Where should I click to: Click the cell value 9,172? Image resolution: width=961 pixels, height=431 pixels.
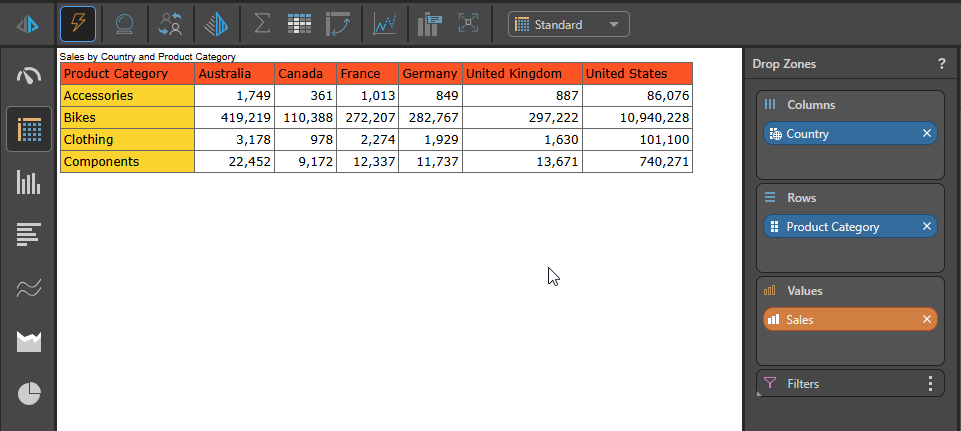[306, 162]
